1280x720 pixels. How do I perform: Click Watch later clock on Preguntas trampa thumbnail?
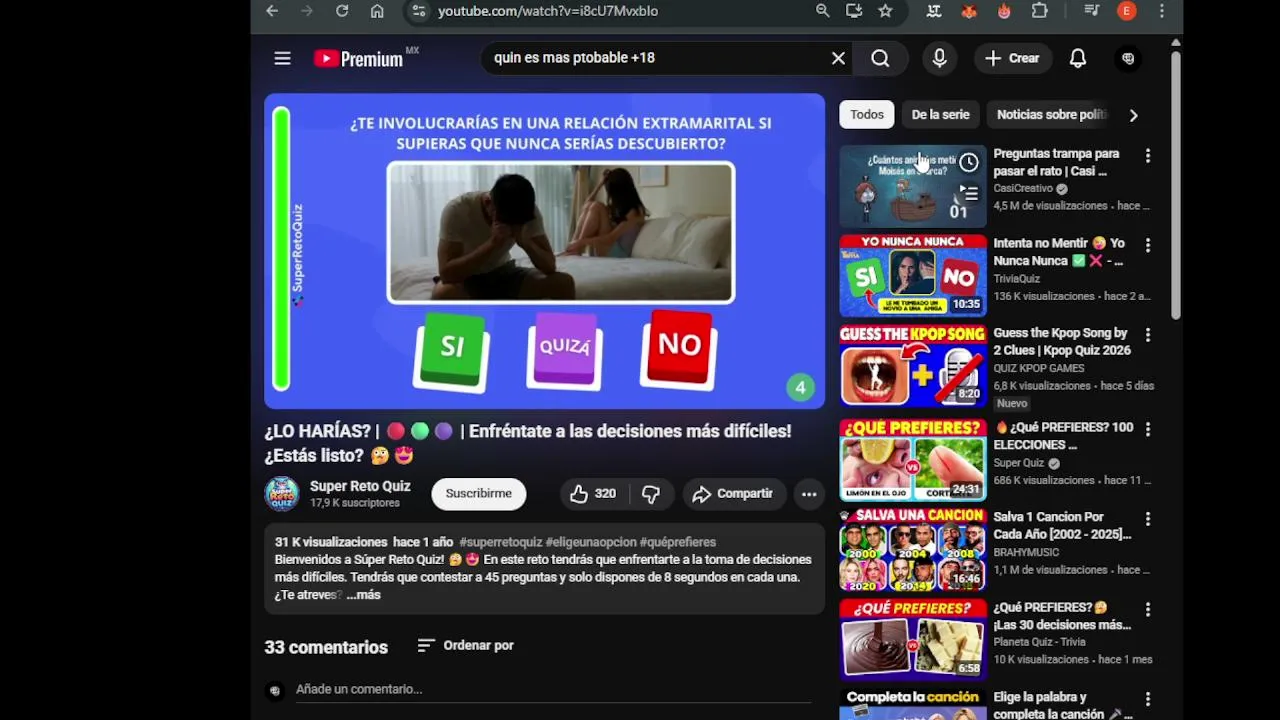(969, 162)
